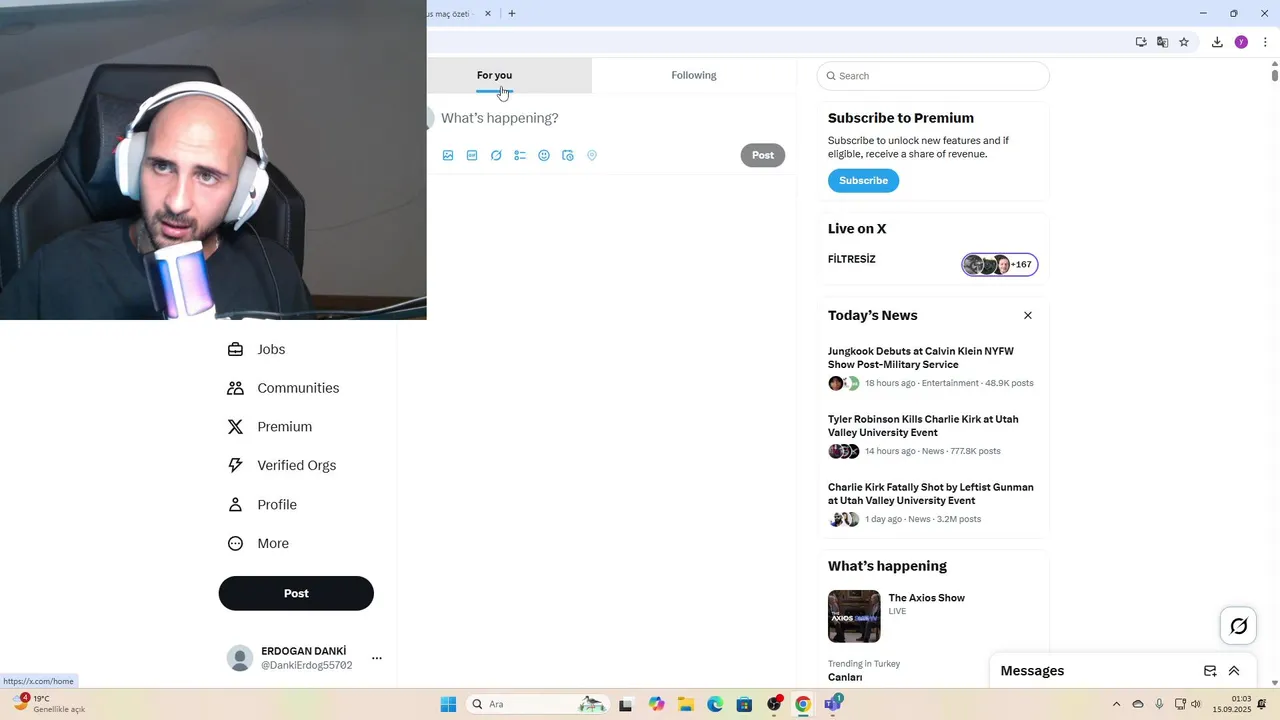This screenshot has height=720, width=1280.
Task: Click the translate page icon in Chrome
Action: tap(1162, 42)
